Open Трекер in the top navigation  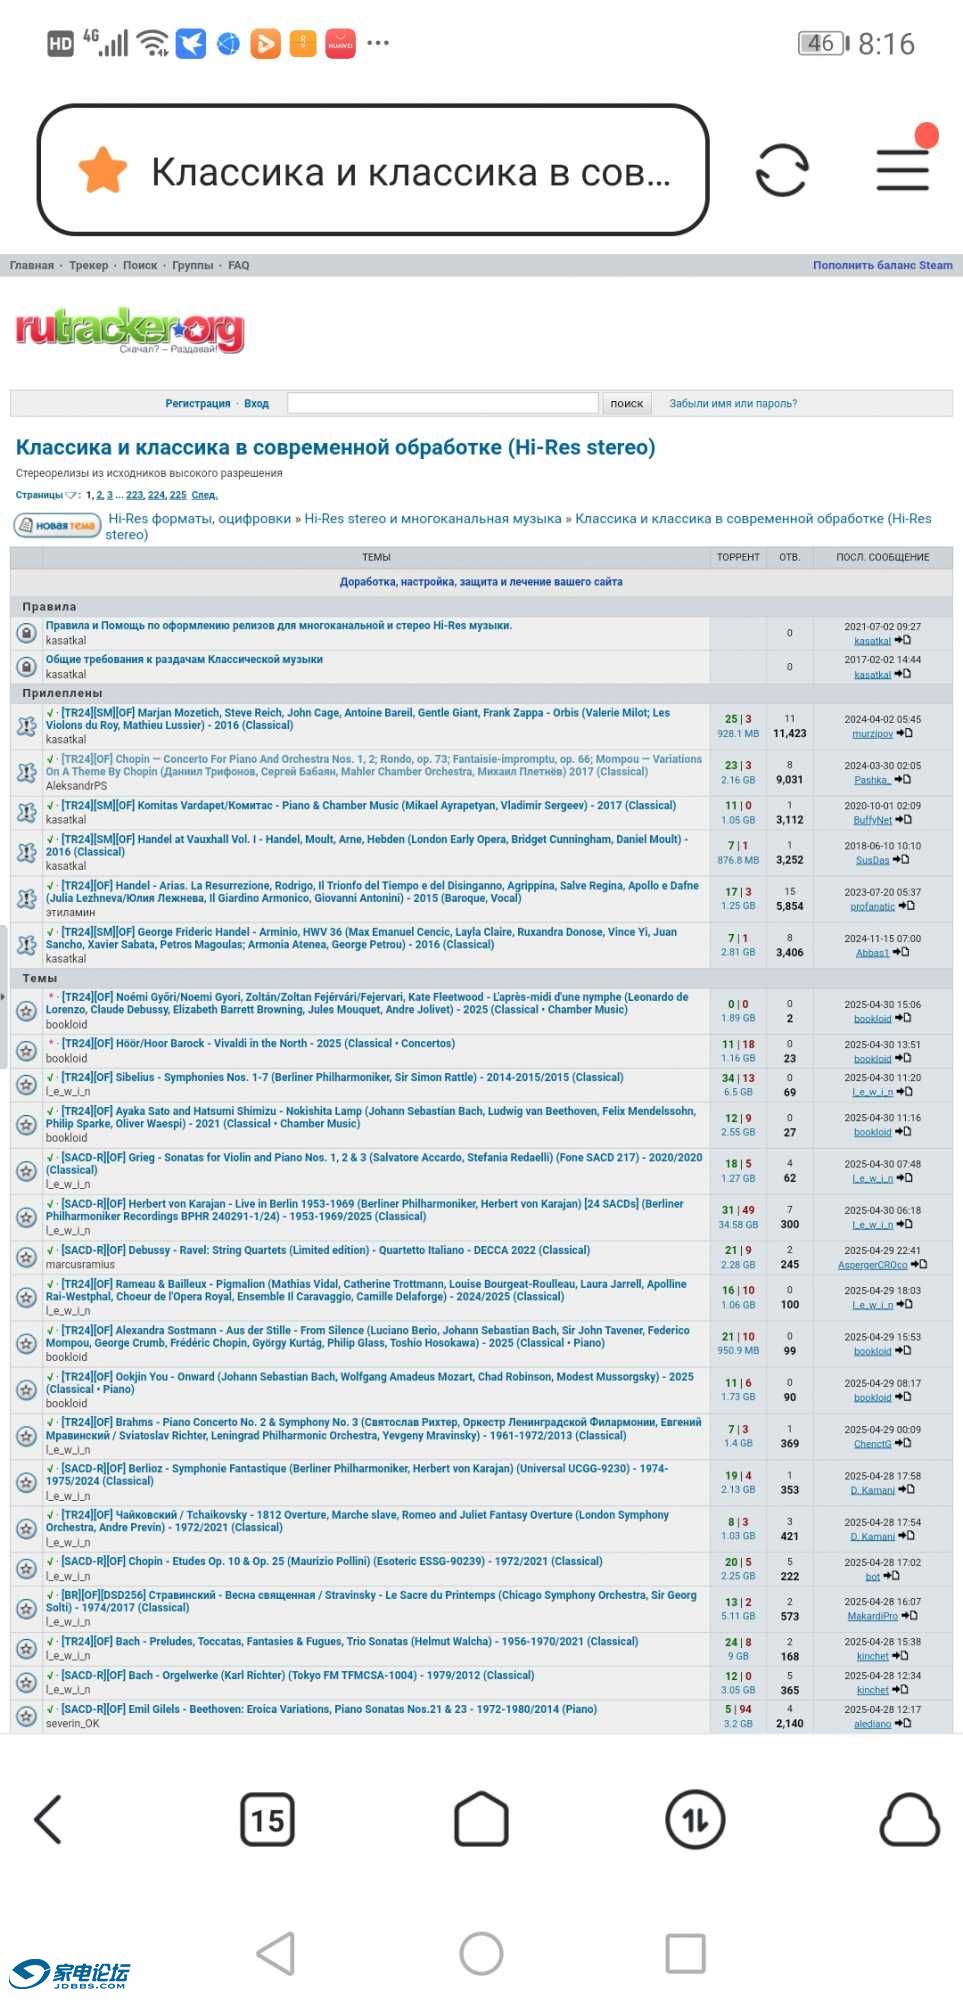point(89,265)
